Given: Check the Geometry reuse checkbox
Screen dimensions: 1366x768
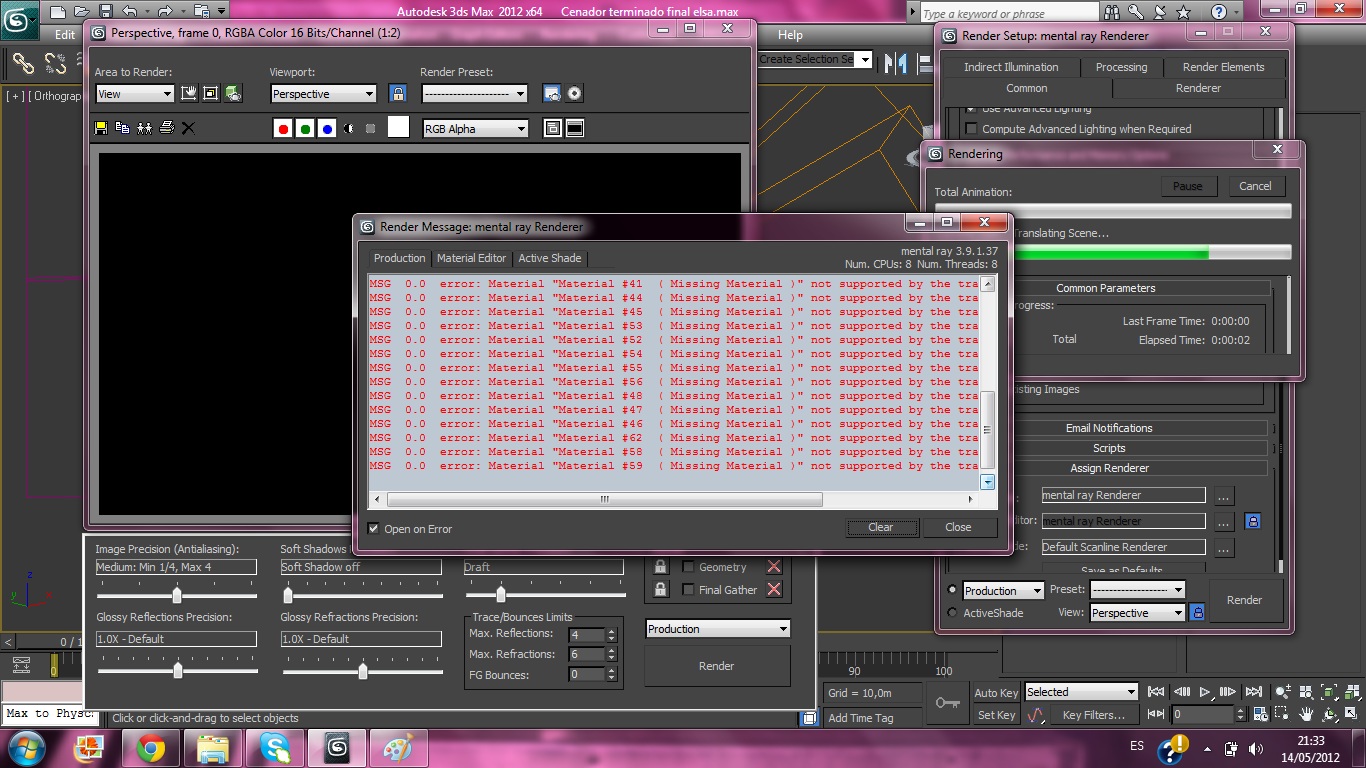Looking at the screenshot, I should (x=688, y=567).
